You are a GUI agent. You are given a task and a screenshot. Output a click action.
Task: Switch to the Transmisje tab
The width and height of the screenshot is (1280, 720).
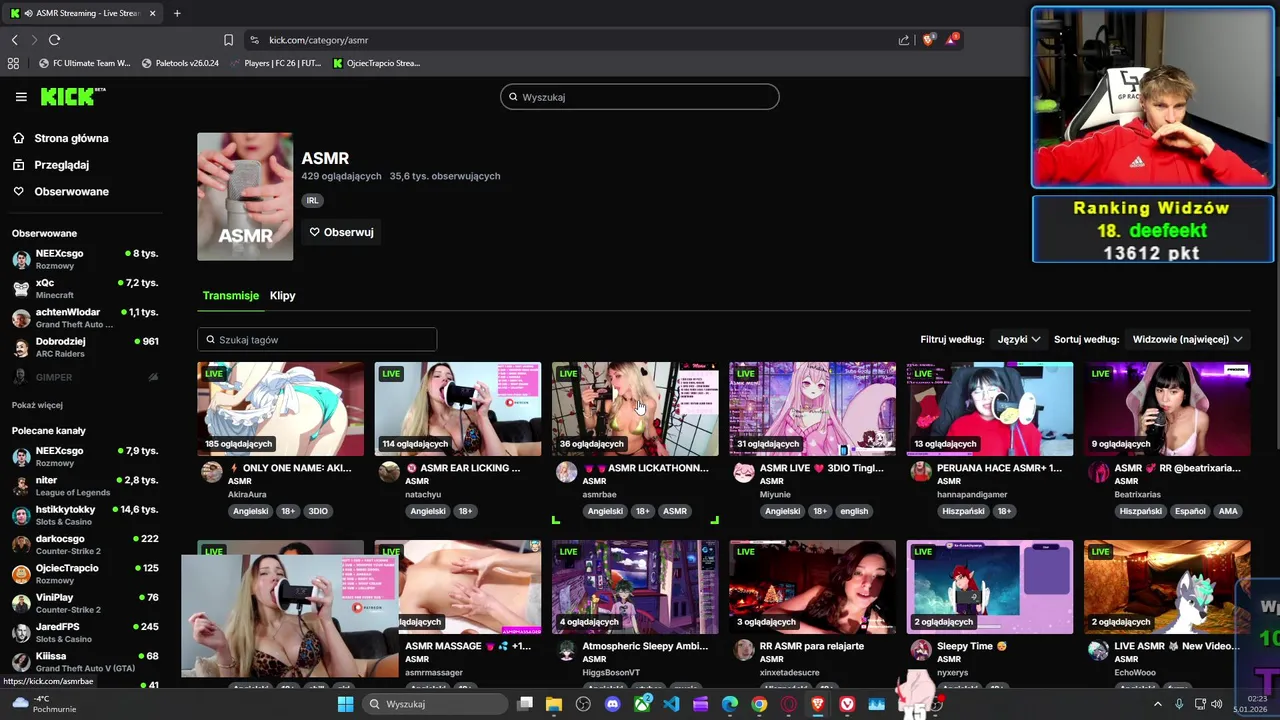click(231, 296)
